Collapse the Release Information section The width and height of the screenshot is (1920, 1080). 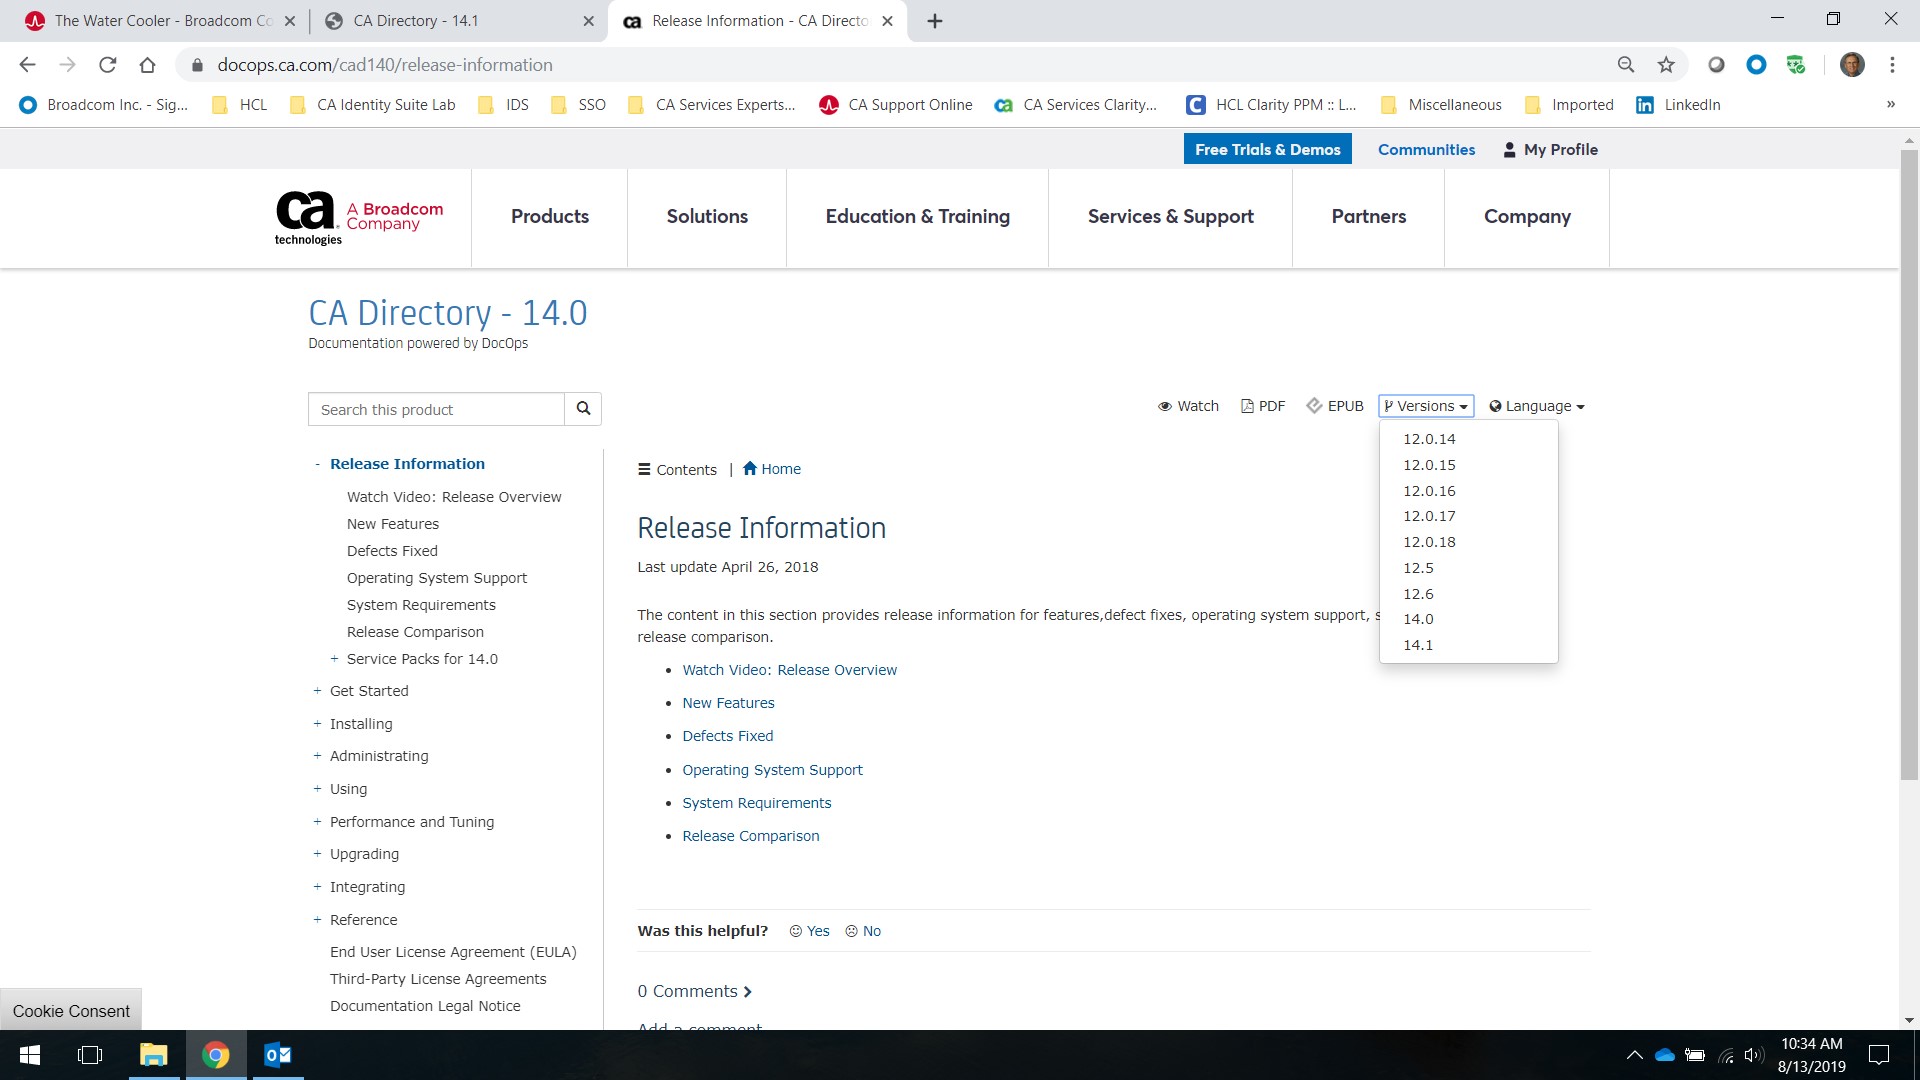(x=317, y=464)
